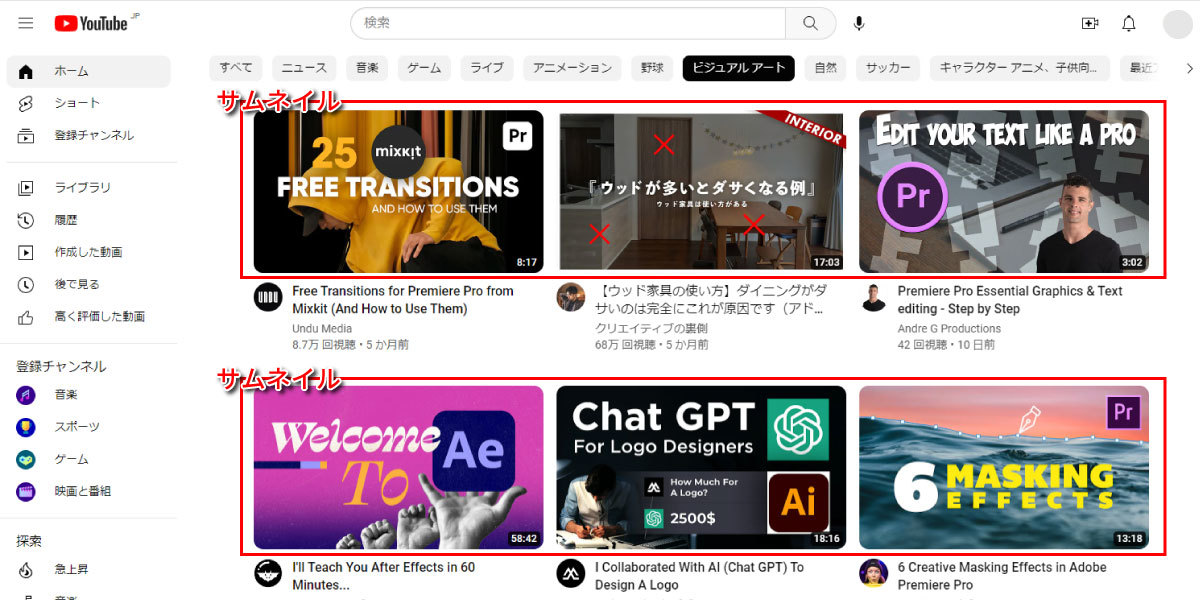The image size is (1200, 600).
Task: Click the Masking Effects video's channel avatar
Action: click(x=873, y=573)
